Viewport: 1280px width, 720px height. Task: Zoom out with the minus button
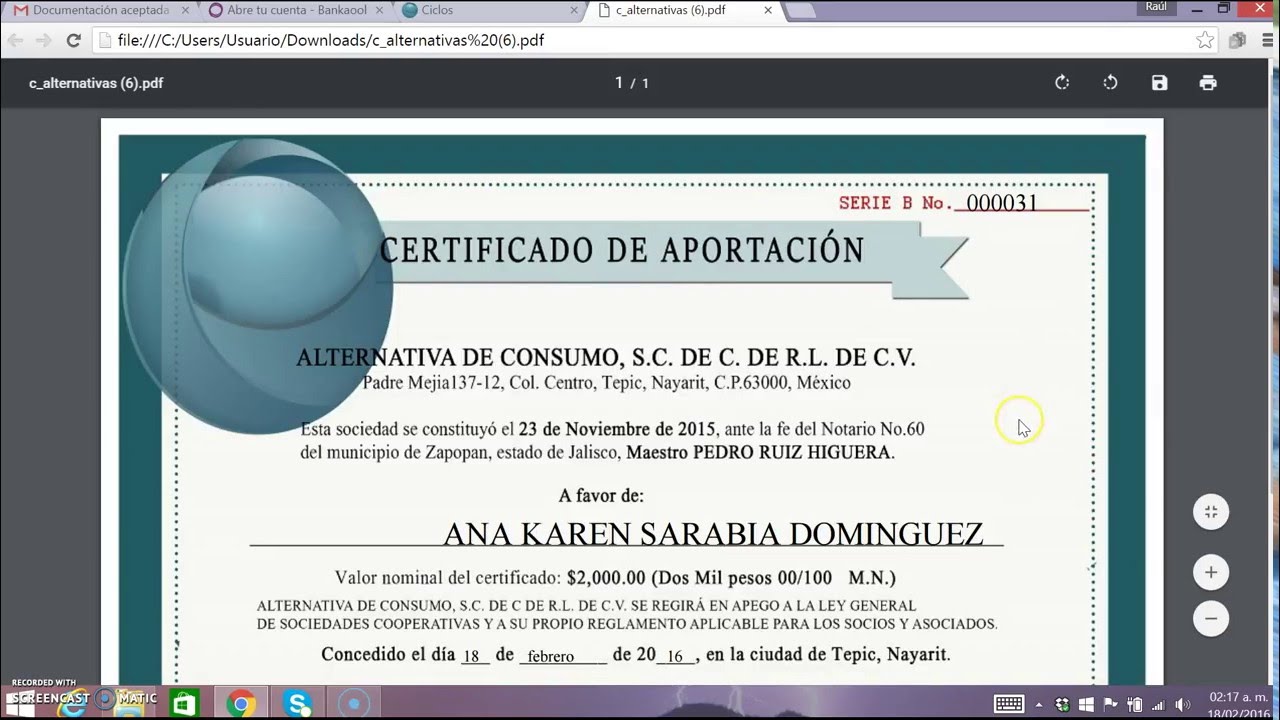(1211, 619)
